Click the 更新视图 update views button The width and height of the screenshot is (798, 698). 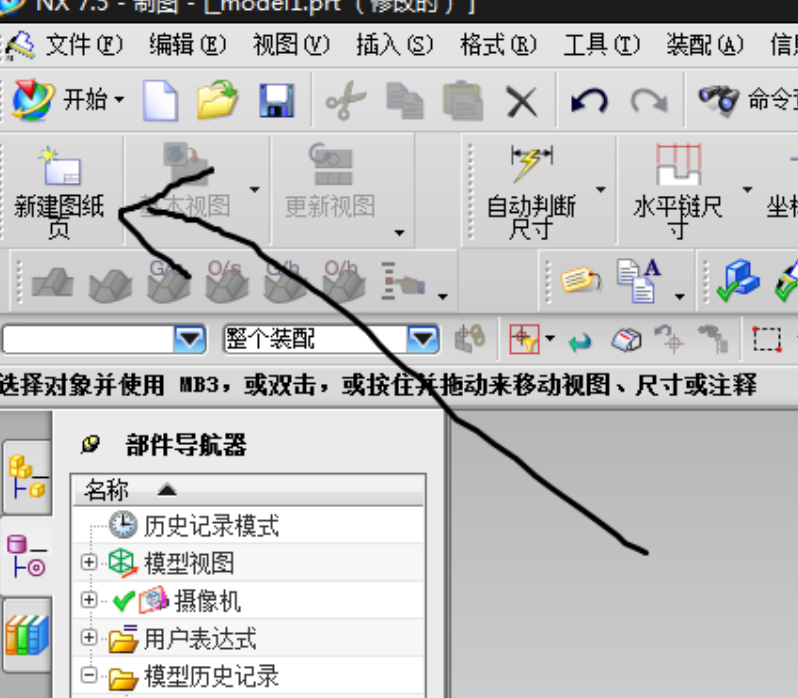(x=330, y=181)
